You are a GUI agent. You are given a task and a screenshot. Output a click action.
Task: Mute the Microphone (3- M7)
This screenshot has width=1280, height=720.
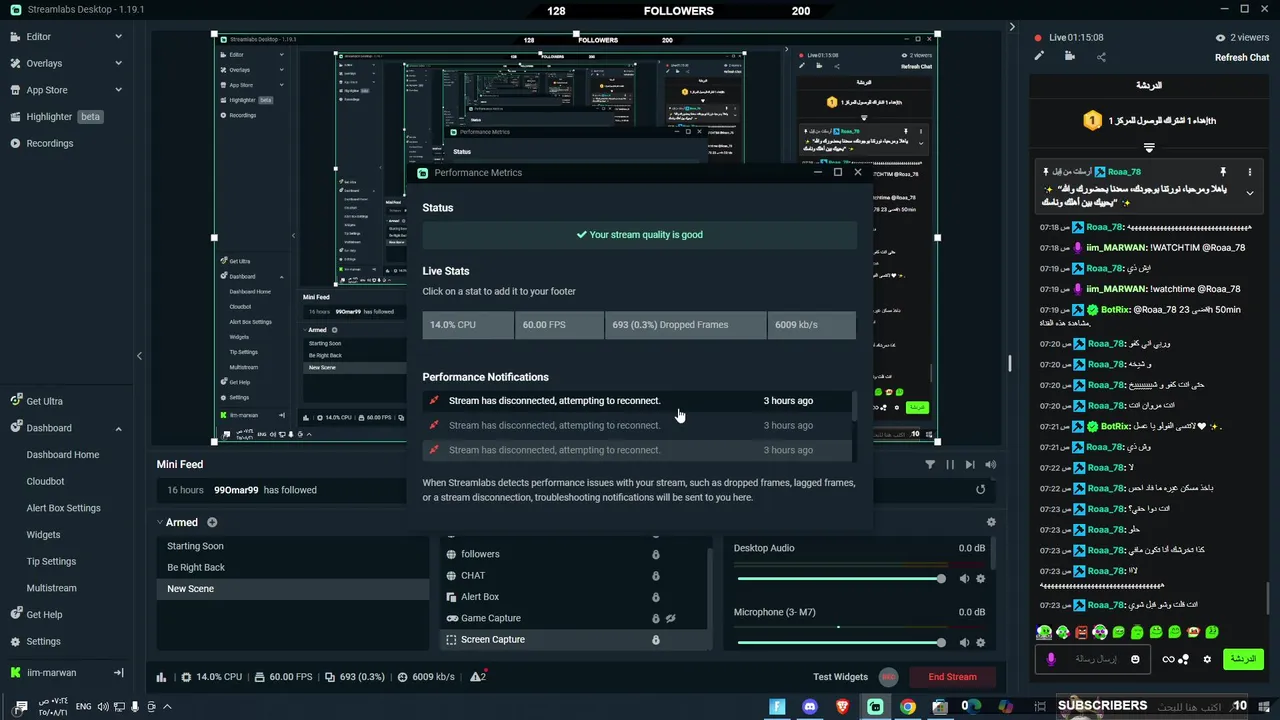[x=964, y=642]
